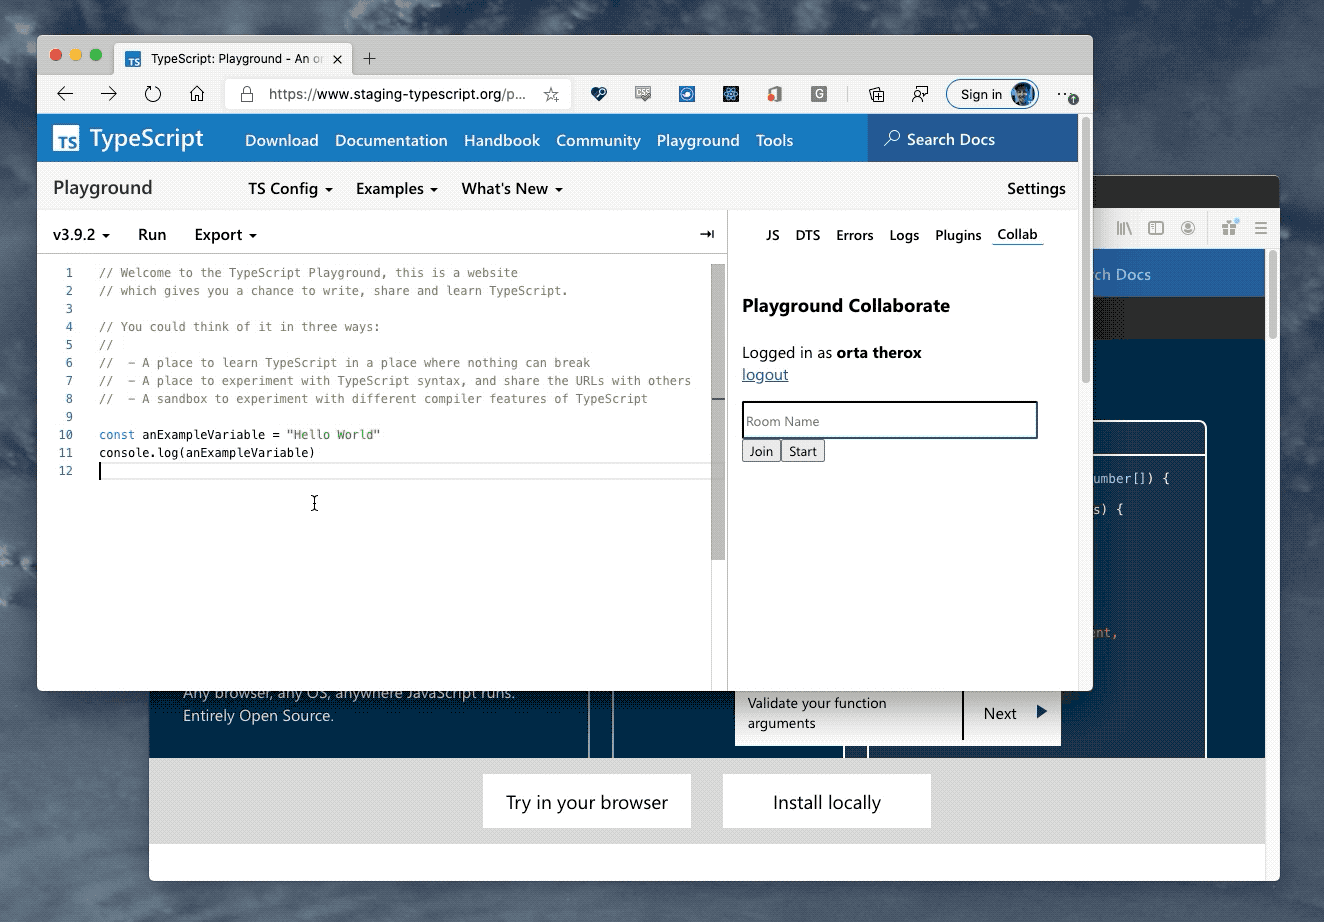Click the code editor vertical scrollbar
Viewport: 1324px width, 922px height.
[718, 412]
